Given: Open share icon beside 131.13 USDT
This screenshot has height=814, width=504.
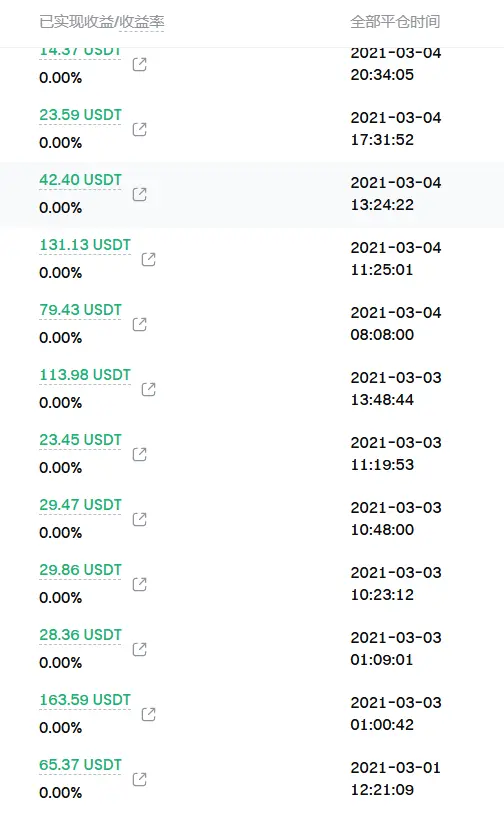Looking at the screenshot, I should [148, 259].
